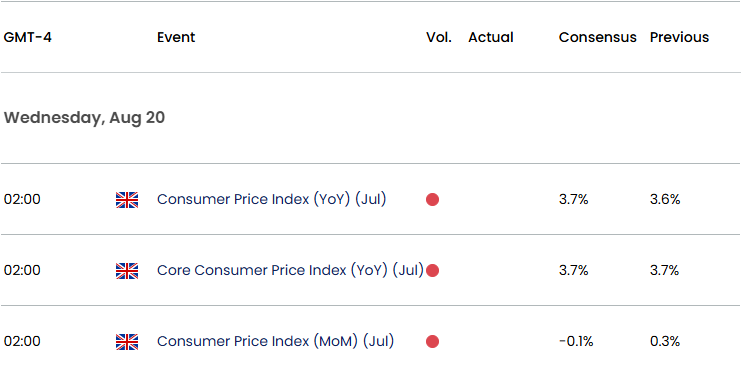The image size is (741, 373).
Task: Click UK flag beside Consumer Price Index (YoY)
Action: tap(127, 200)
